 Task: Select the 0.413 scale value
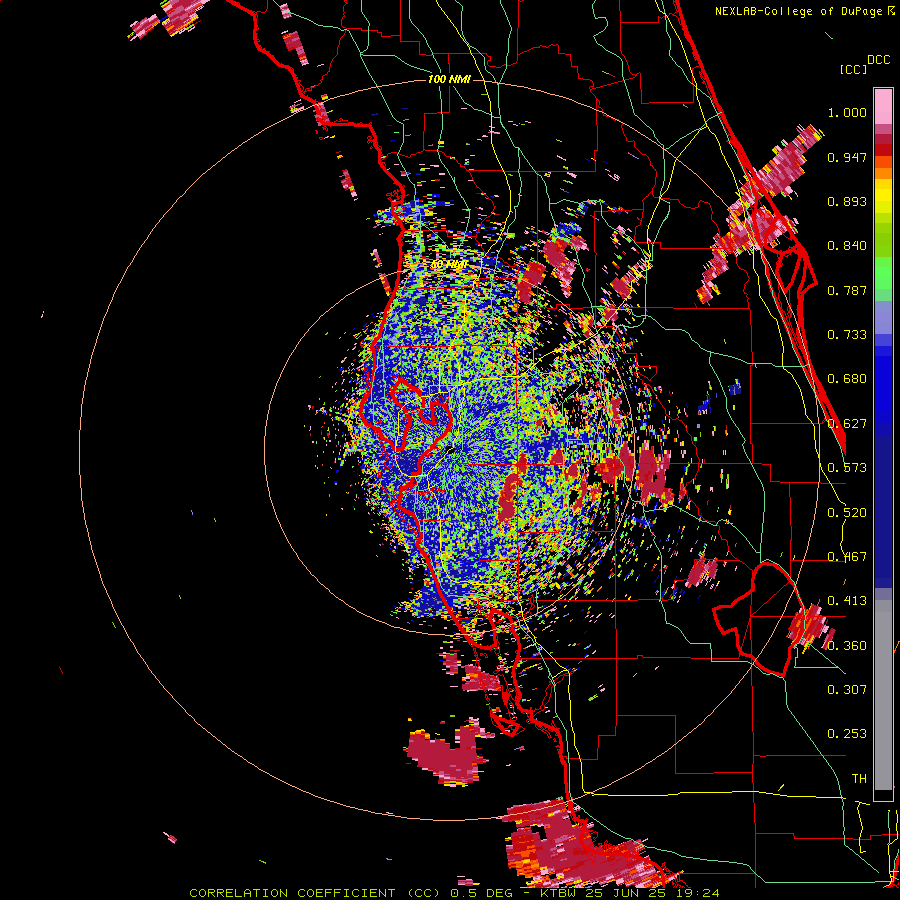click(x=847, y=601)
